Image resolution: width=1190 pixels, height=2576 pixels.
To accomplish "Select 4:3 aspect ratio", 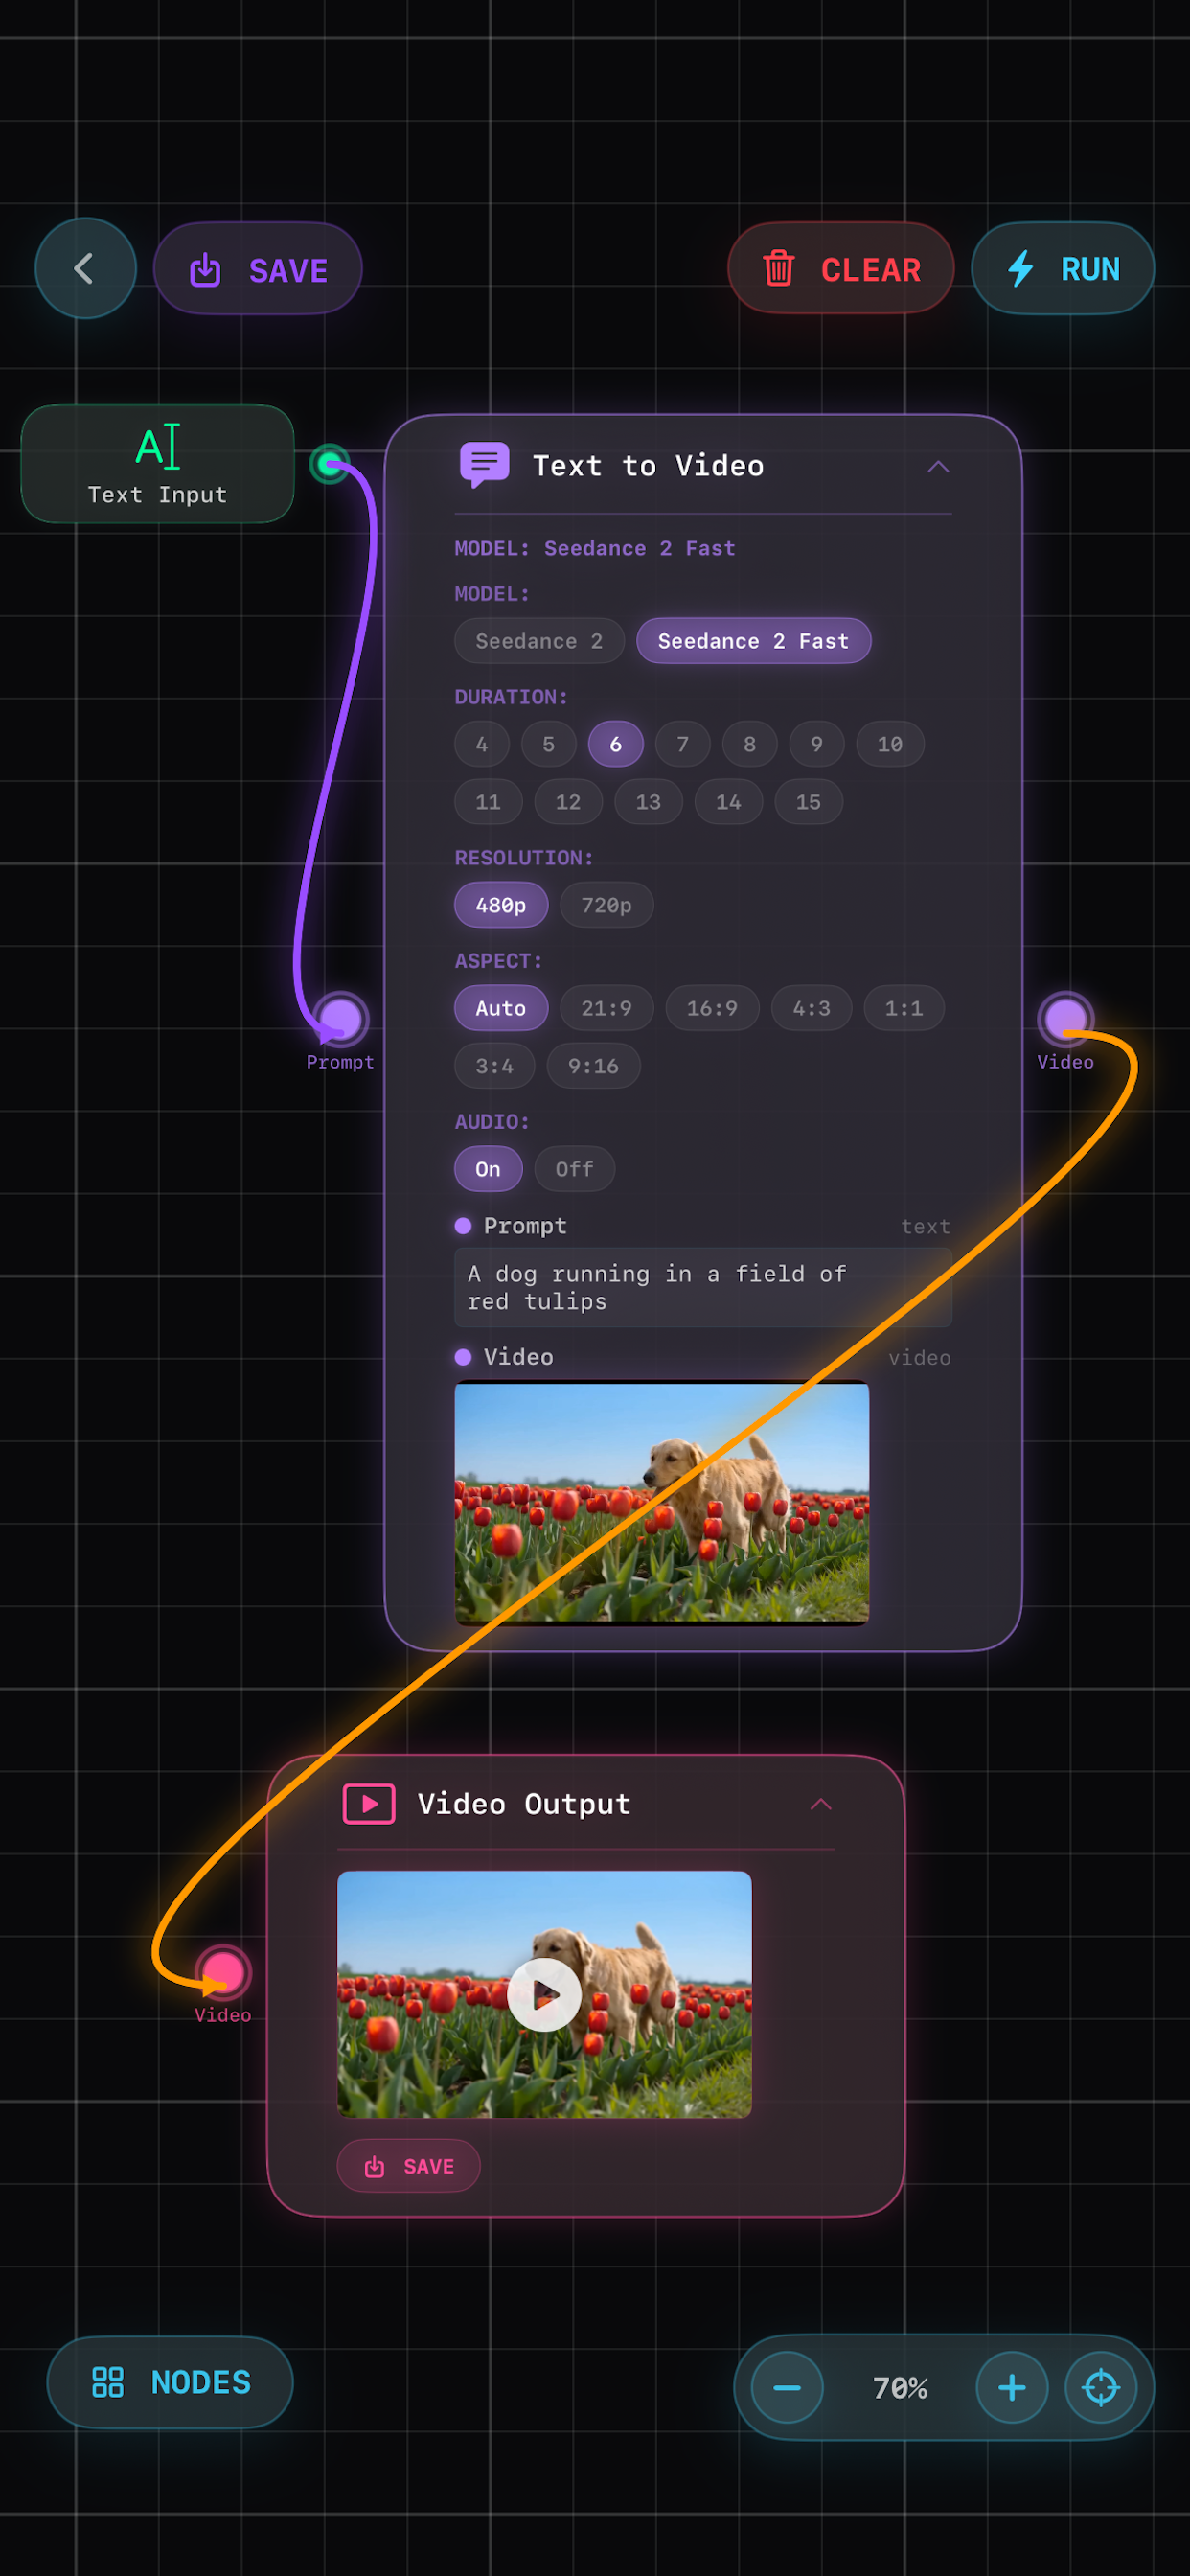I will tap(812, 1008).
